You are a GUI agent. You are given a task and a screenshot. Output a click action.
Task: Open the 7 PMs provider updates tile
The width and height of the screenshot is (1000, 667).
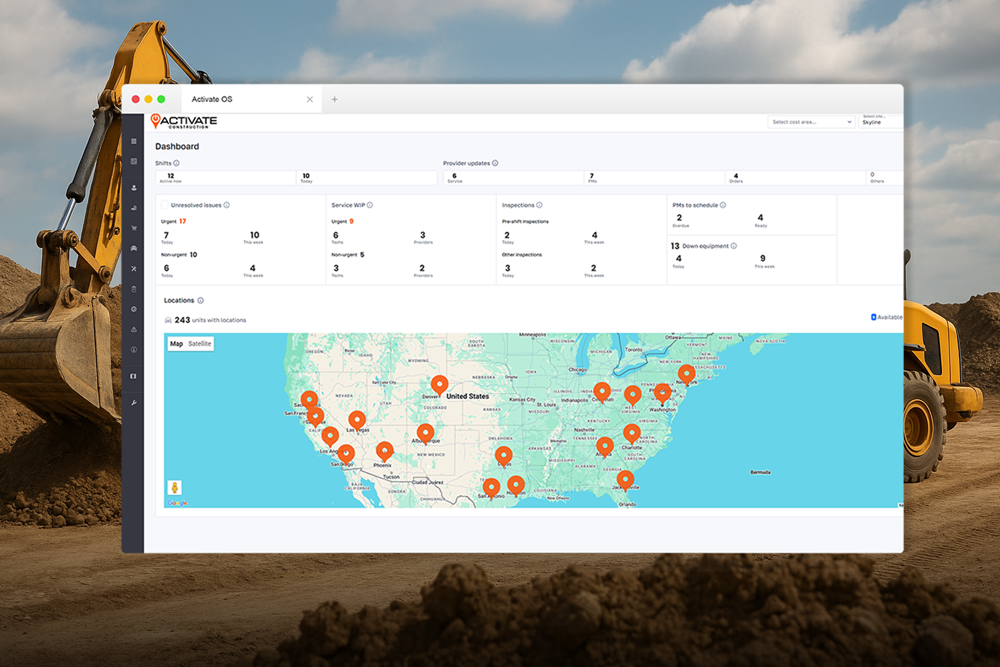click(x=654, y=178)
